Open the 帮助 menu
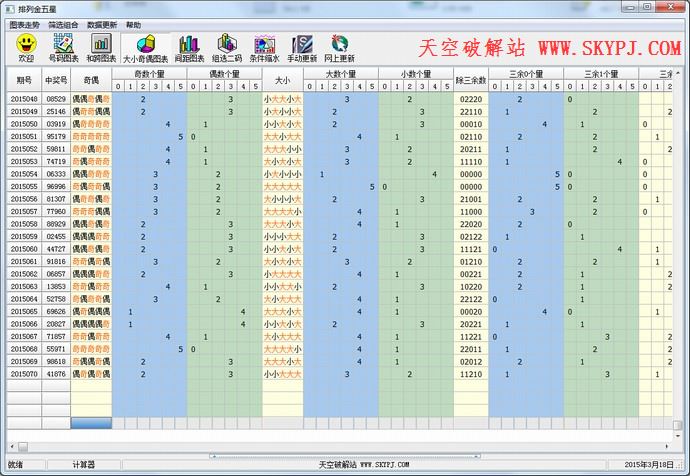 [134, 24]
